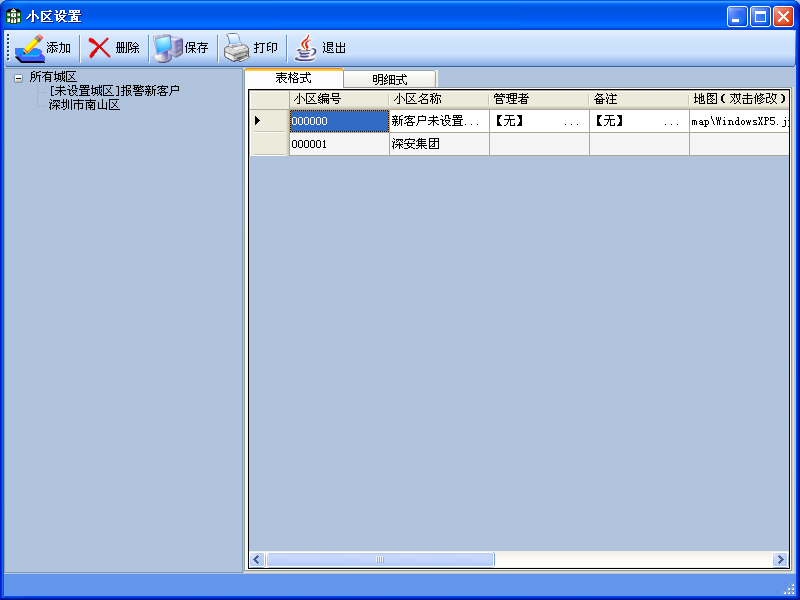Click the Java cup 退出 icon
The image size is (800, 600).
306,48
